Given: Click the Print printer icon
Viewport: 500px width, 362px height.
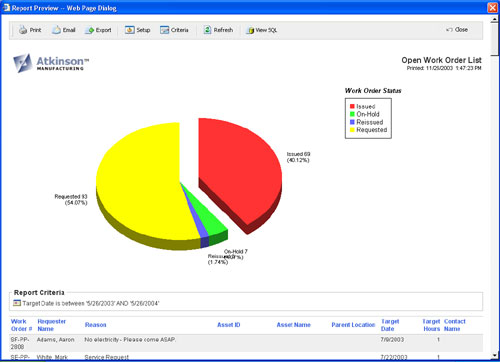Looking at the screenshot, I should [23, 30].
